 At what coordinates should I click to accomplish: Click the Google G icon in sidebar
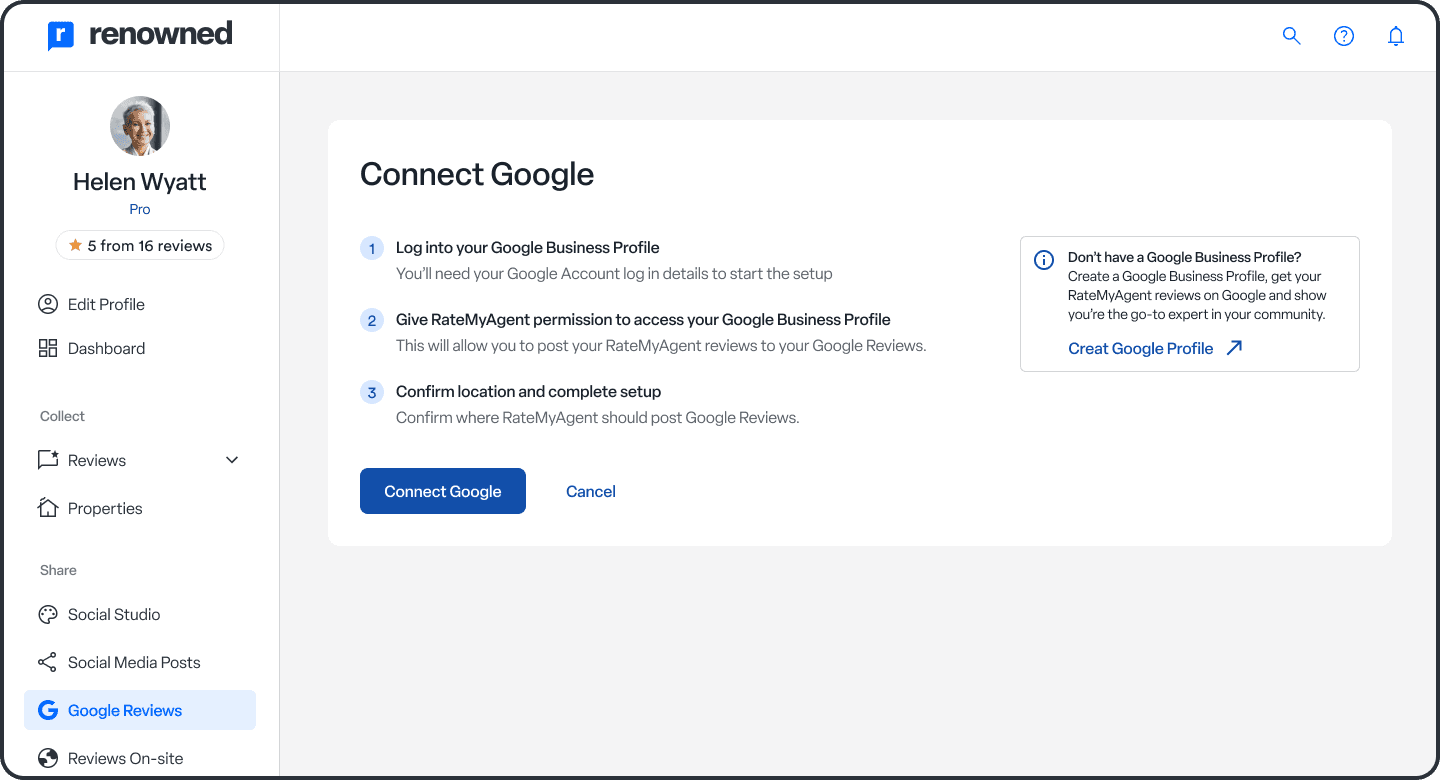48,710
